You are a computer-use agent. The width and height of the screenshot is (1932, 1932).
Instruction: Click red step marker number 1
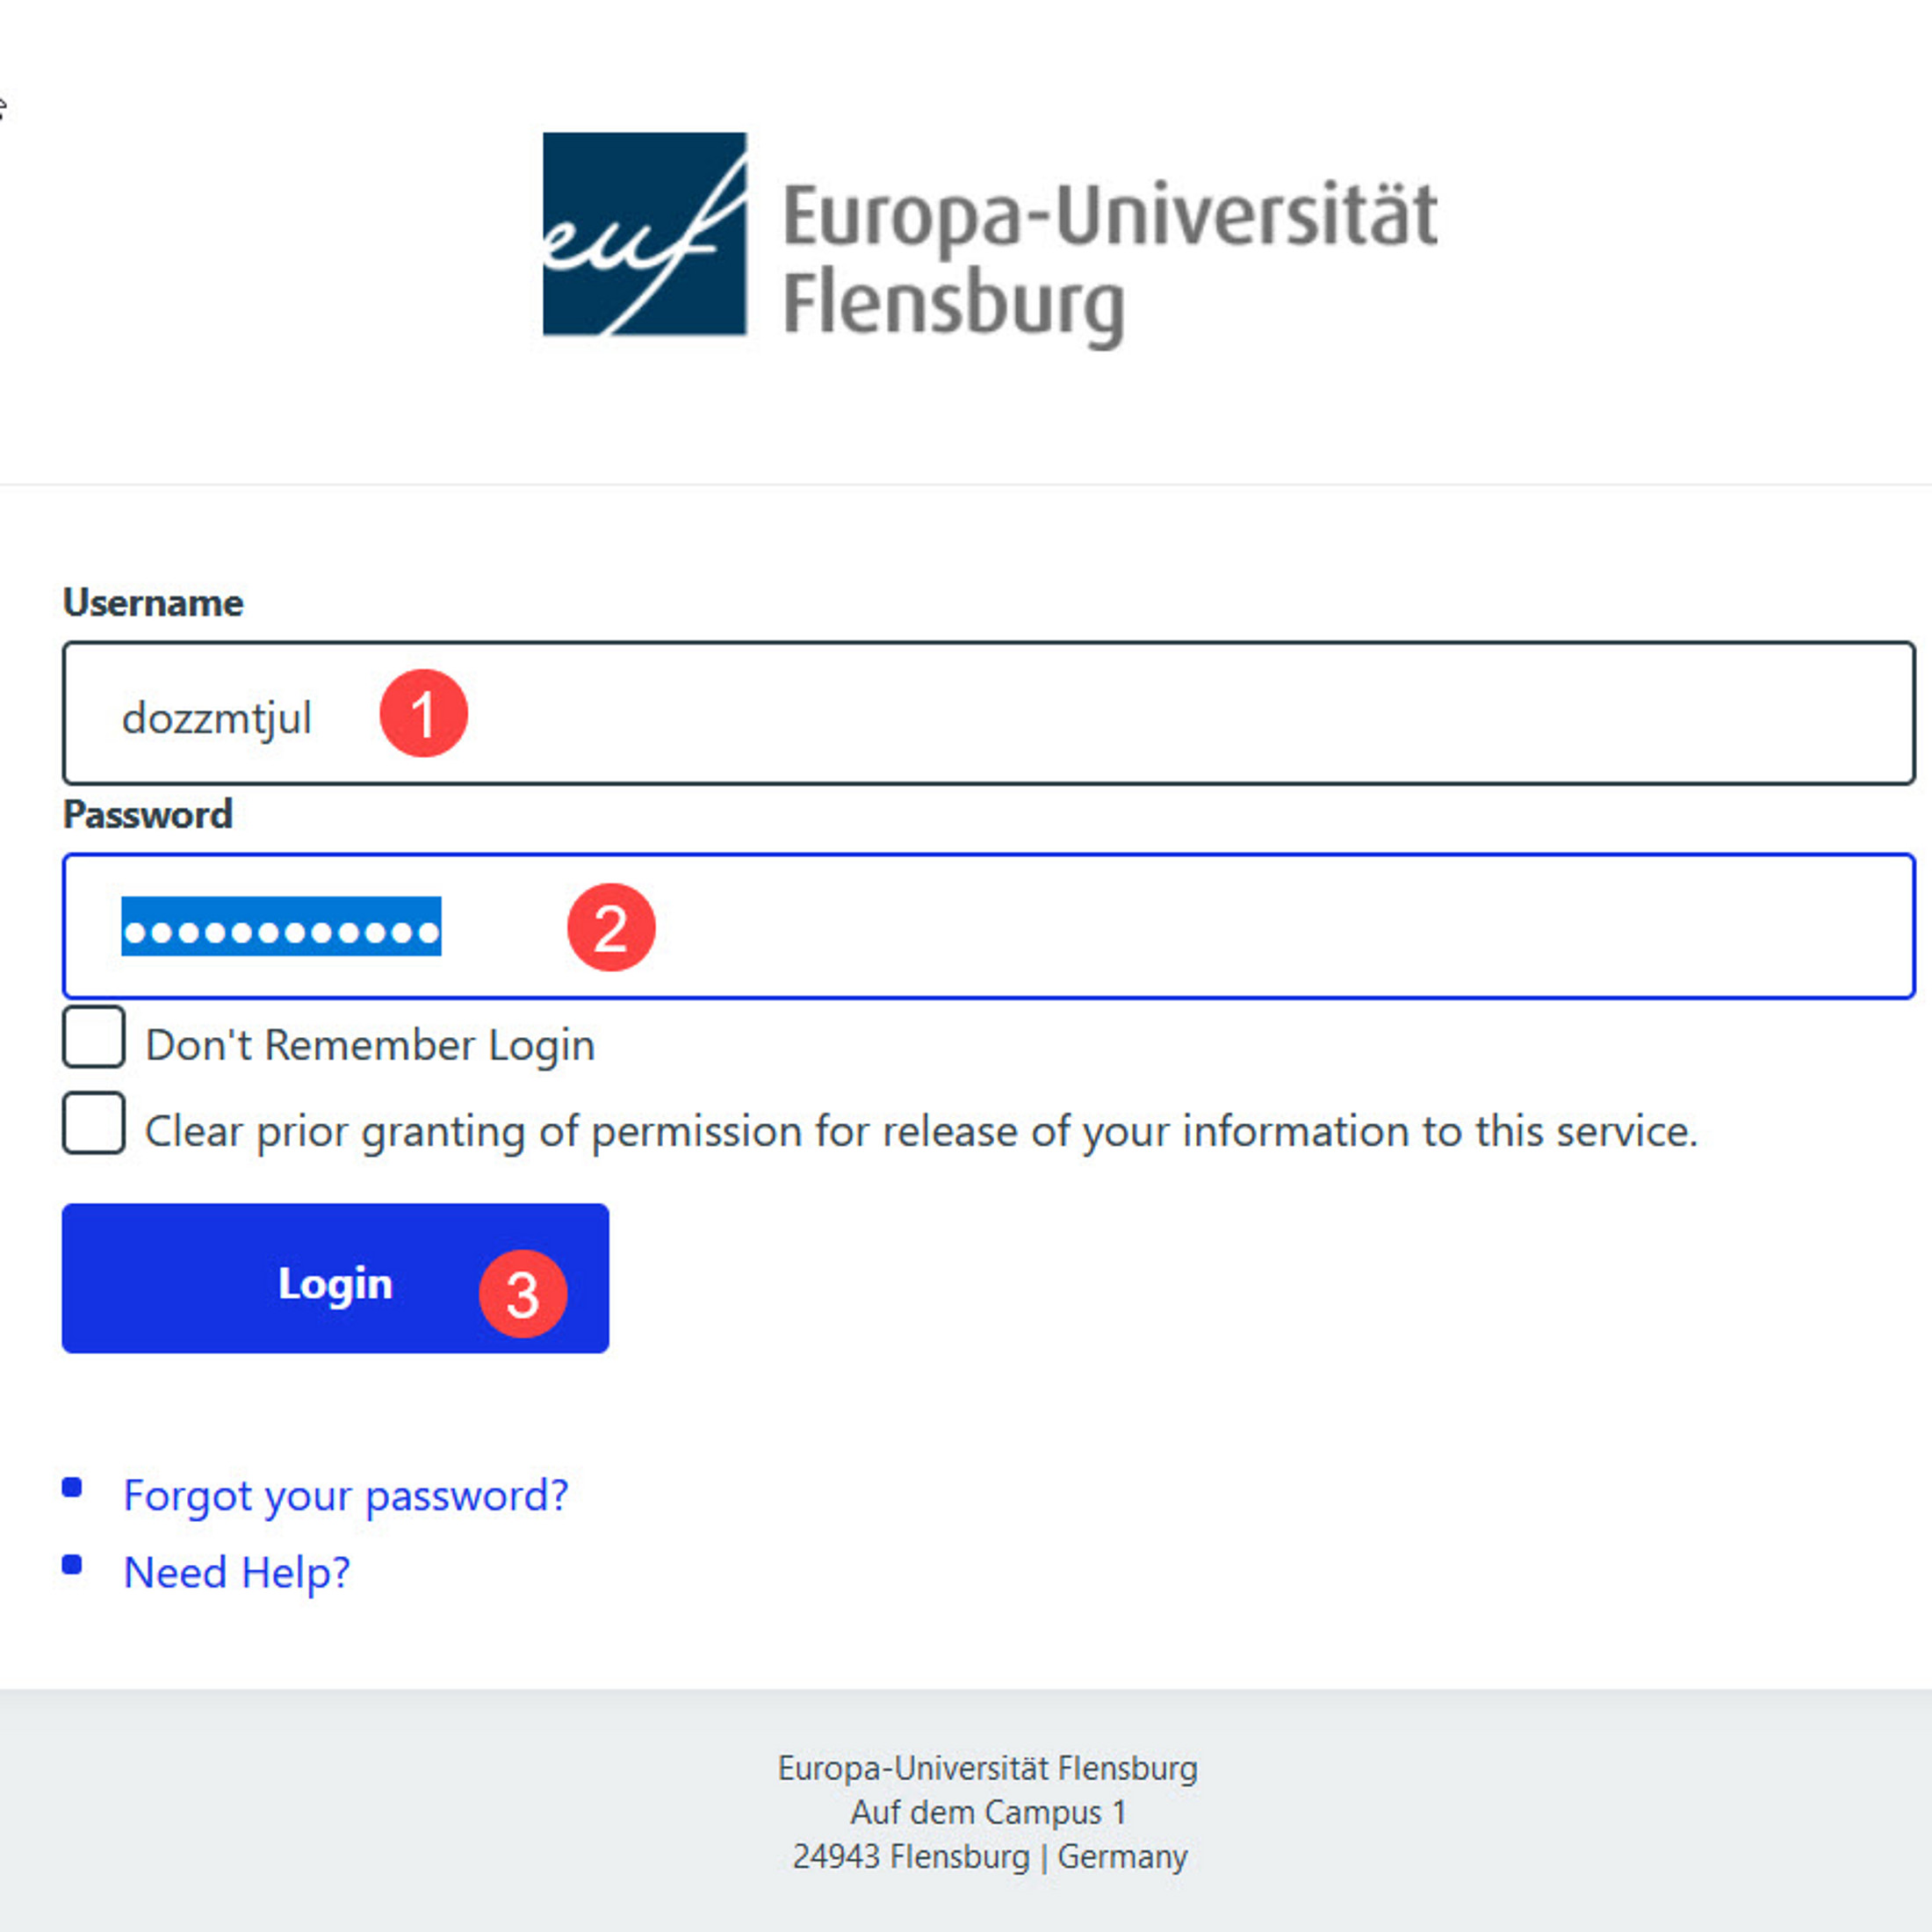[x=423, y=714]
